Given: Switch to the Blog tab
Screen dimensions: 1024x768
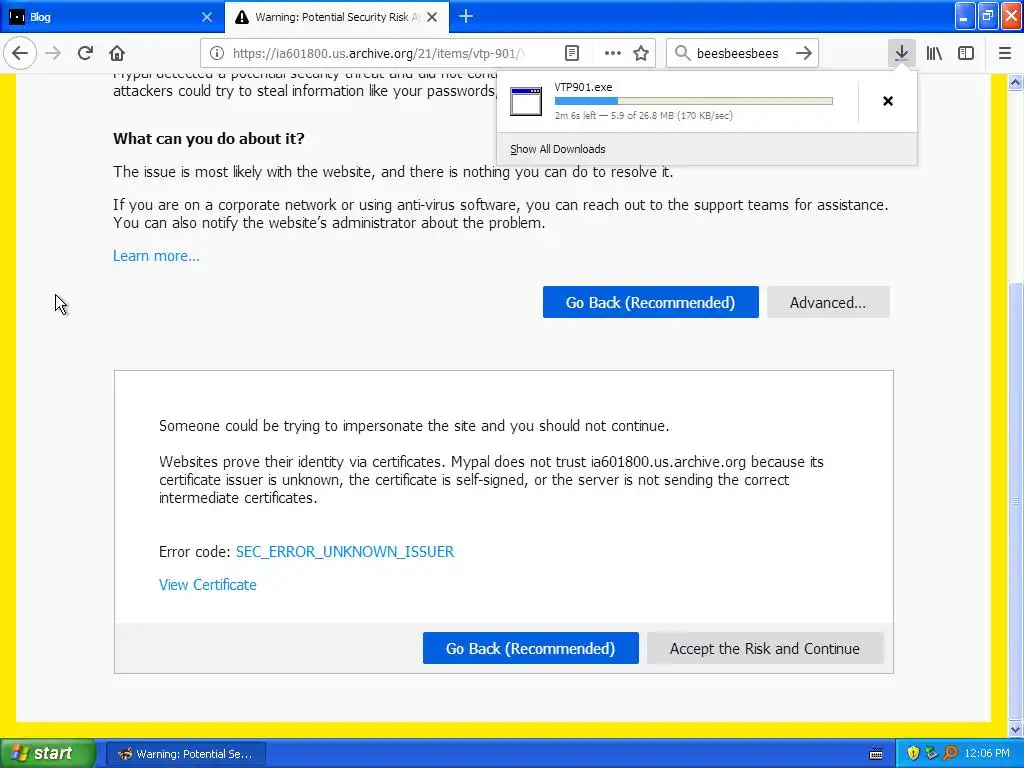Looking at the screenshot, I should coord(112,17).
